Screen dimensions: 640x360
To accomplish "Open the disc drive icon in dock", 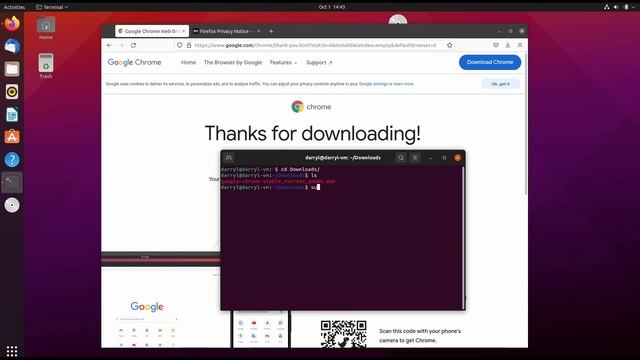I will pyautogui.click(x=12, y=205).
